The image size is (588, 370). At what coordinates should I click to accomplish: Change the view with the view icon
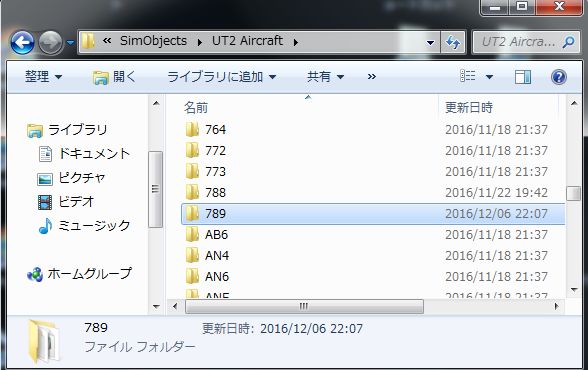[468, 76]
